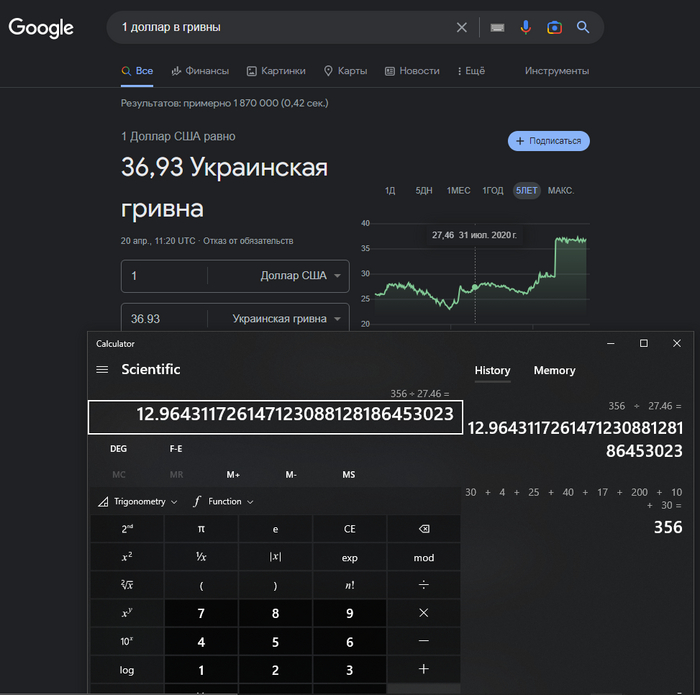Click the MS memory store button
Viewport: 700px width, 695px height.
[349, 475]
